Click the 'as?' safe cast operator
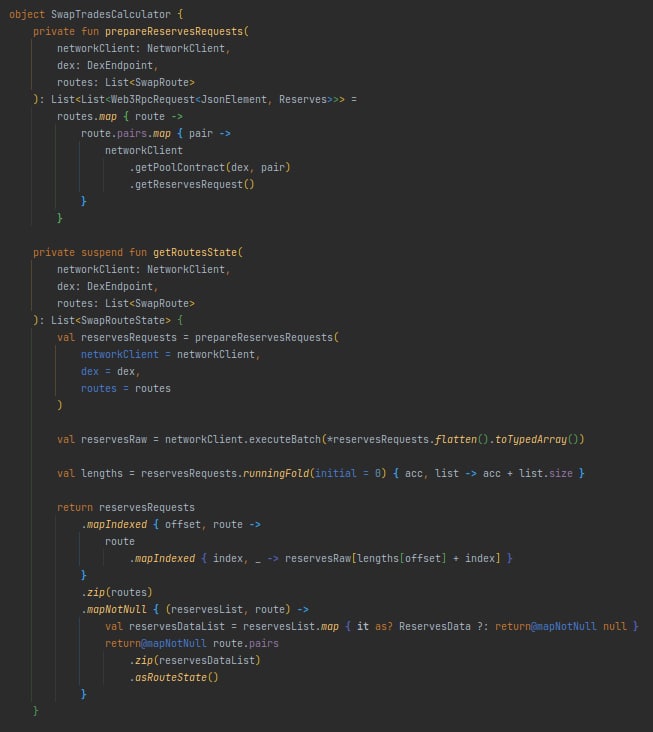Viewport: 653px width, 732px height. [x=384, y=626]
